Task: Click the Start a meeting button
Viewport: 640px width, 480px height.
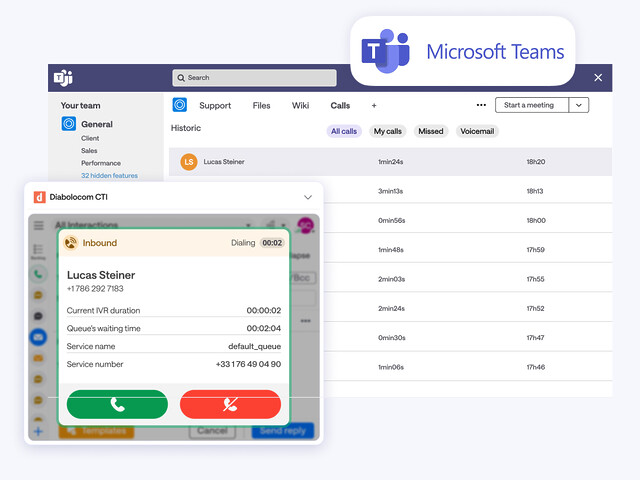Action: click(530, 105)
